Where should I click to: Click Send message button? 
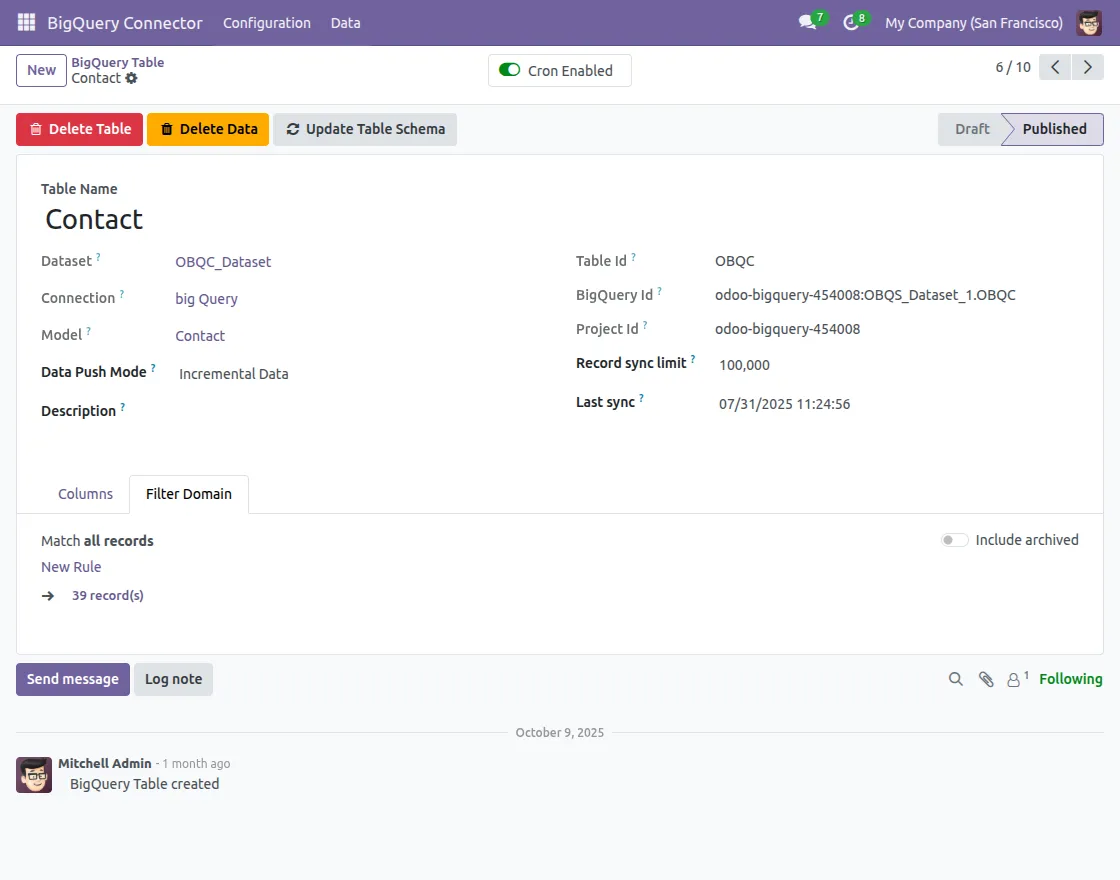pos(73,679)
